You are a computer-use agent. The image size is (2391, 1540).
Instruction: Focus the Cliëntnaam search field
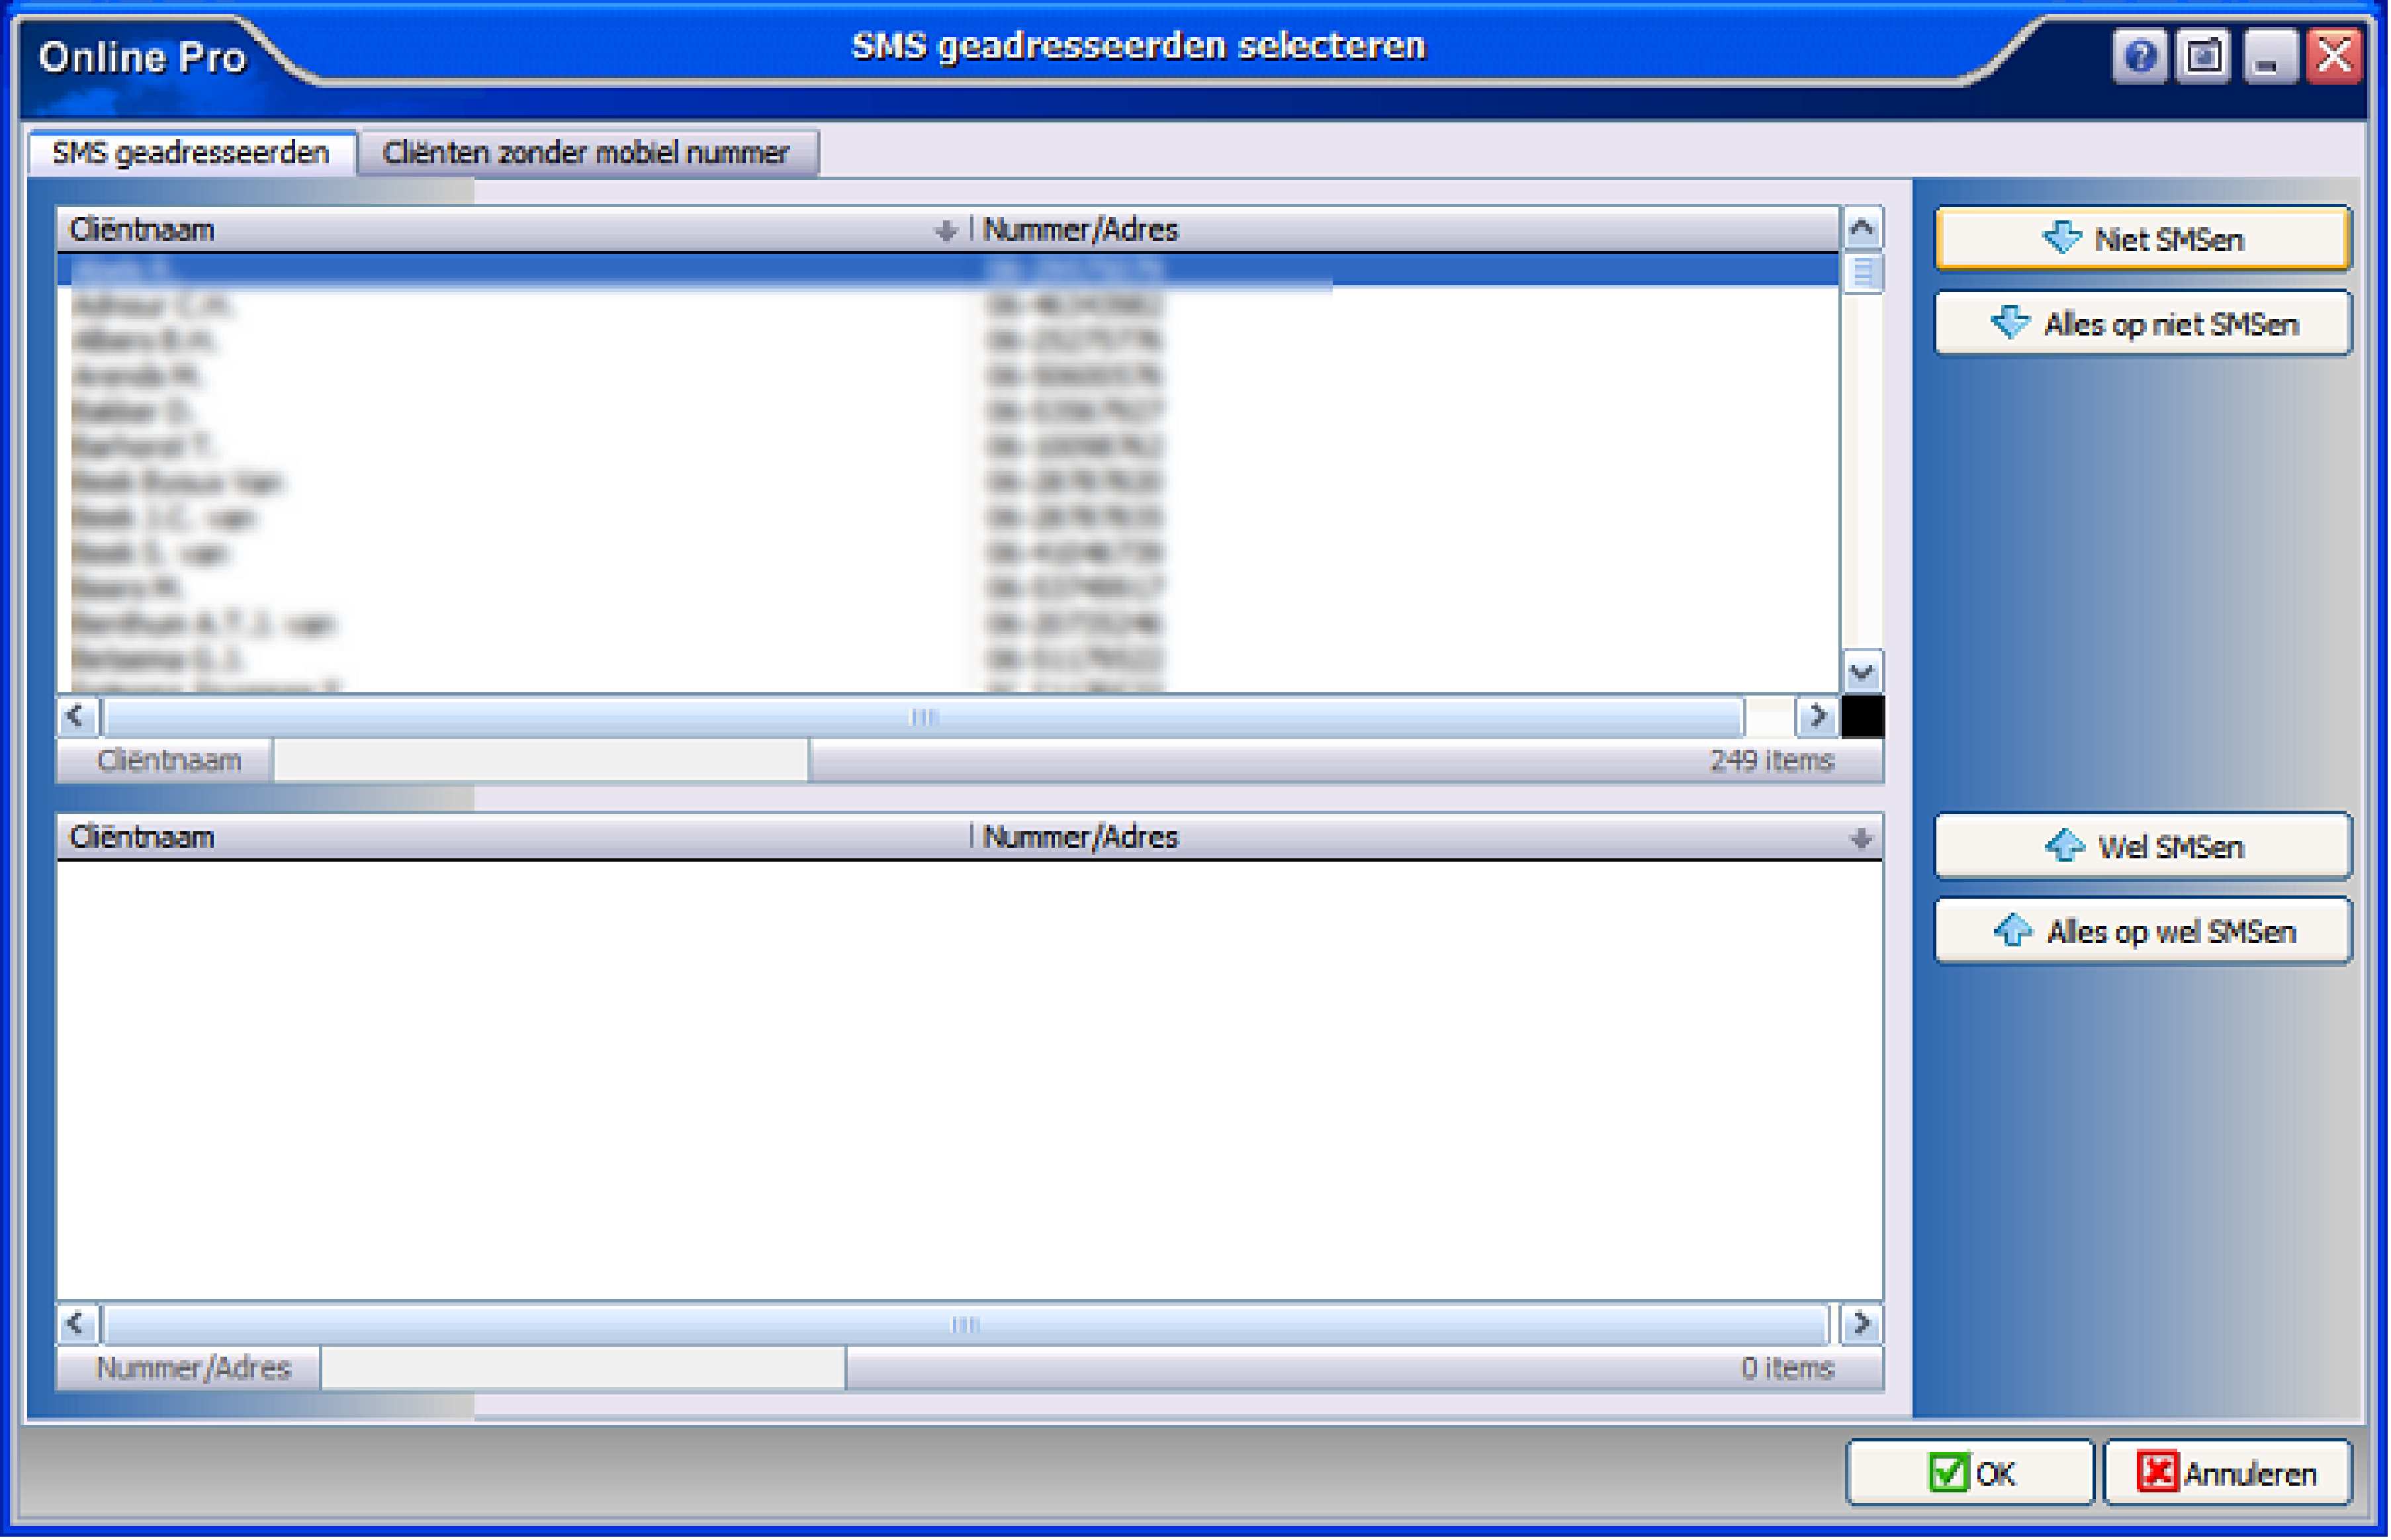[541, 761]
